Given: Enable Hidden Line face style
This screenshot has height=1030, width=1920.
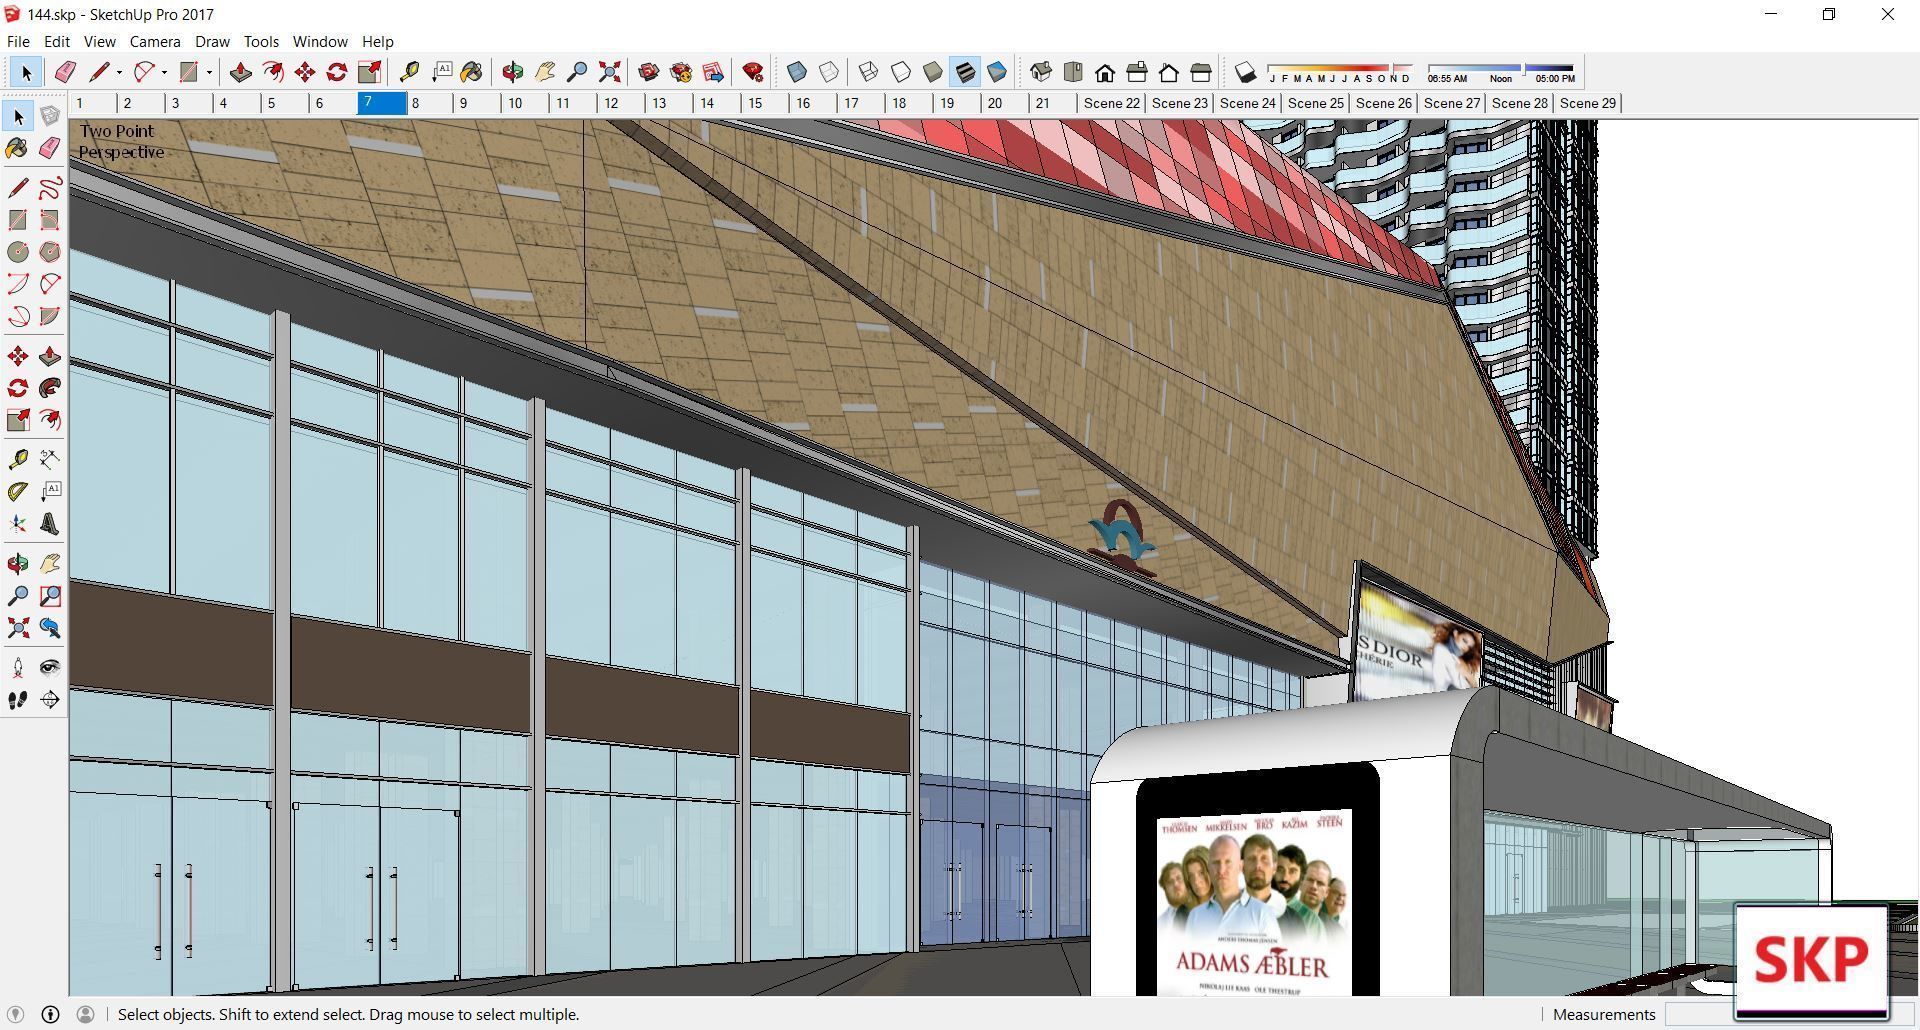Looking at the screenshot, I should pos(901,72).
